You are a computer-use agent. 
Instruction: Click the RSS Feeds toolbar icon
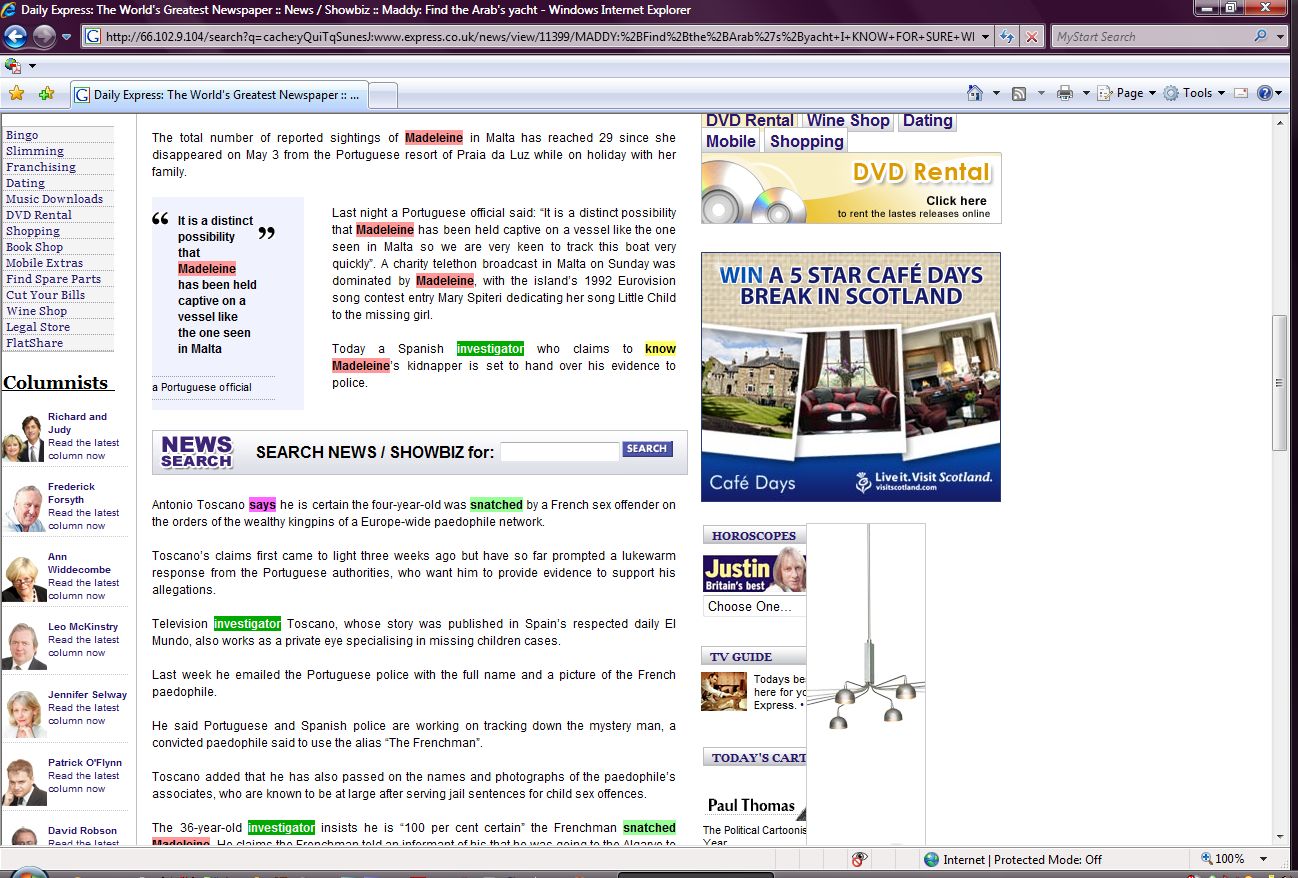click(x=1019, y=93)
